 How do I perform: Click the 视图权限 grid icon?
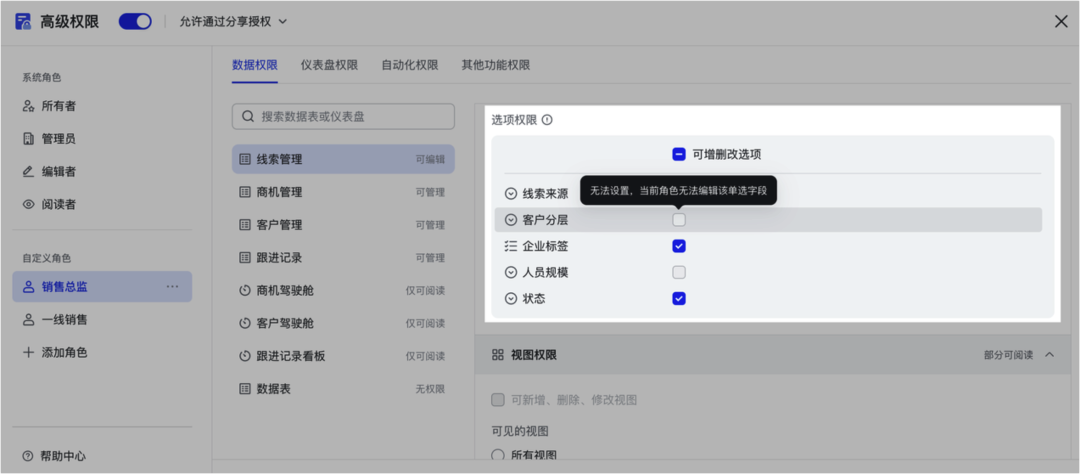coord(497,355)
